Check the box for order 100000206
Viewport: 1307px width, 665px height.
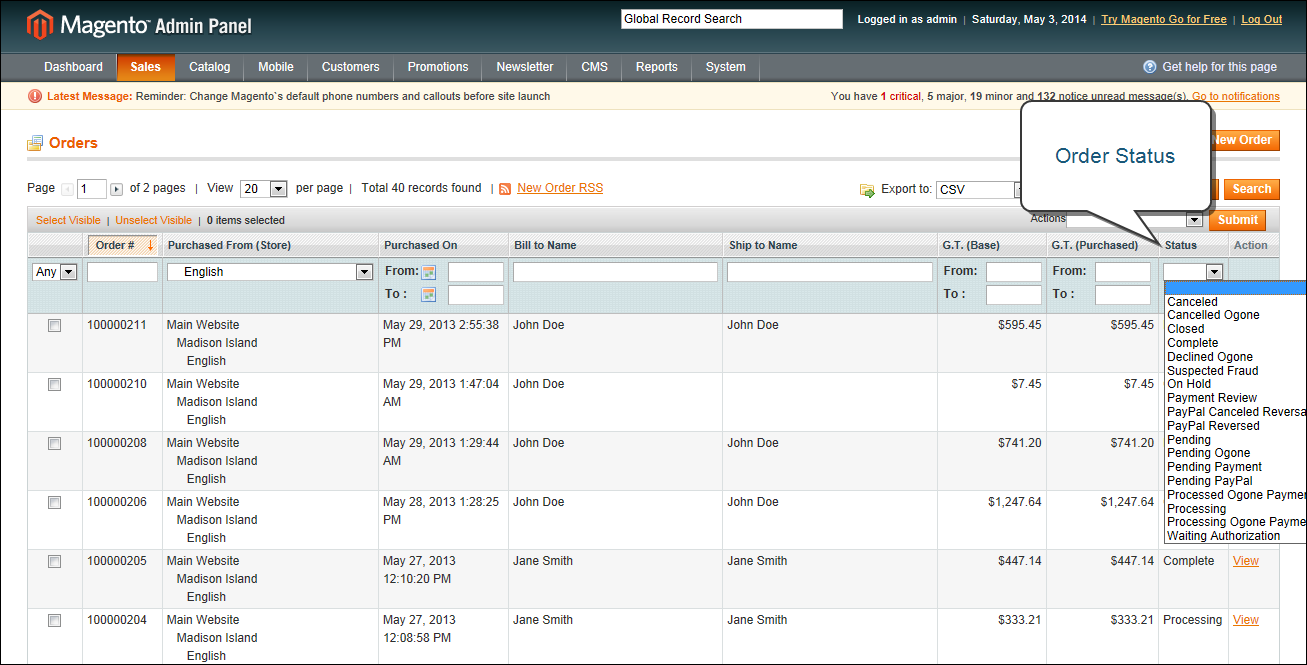point(55,503)
